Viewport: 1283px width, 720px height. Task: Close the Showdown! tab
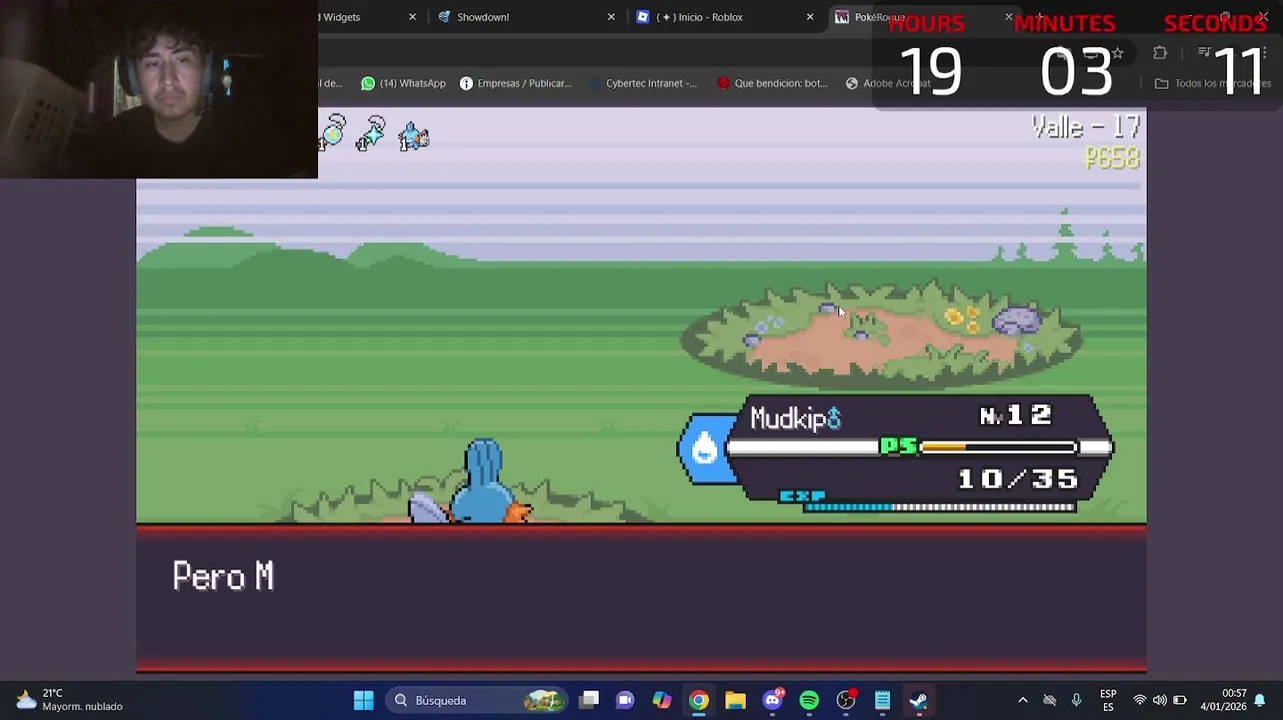610,17
